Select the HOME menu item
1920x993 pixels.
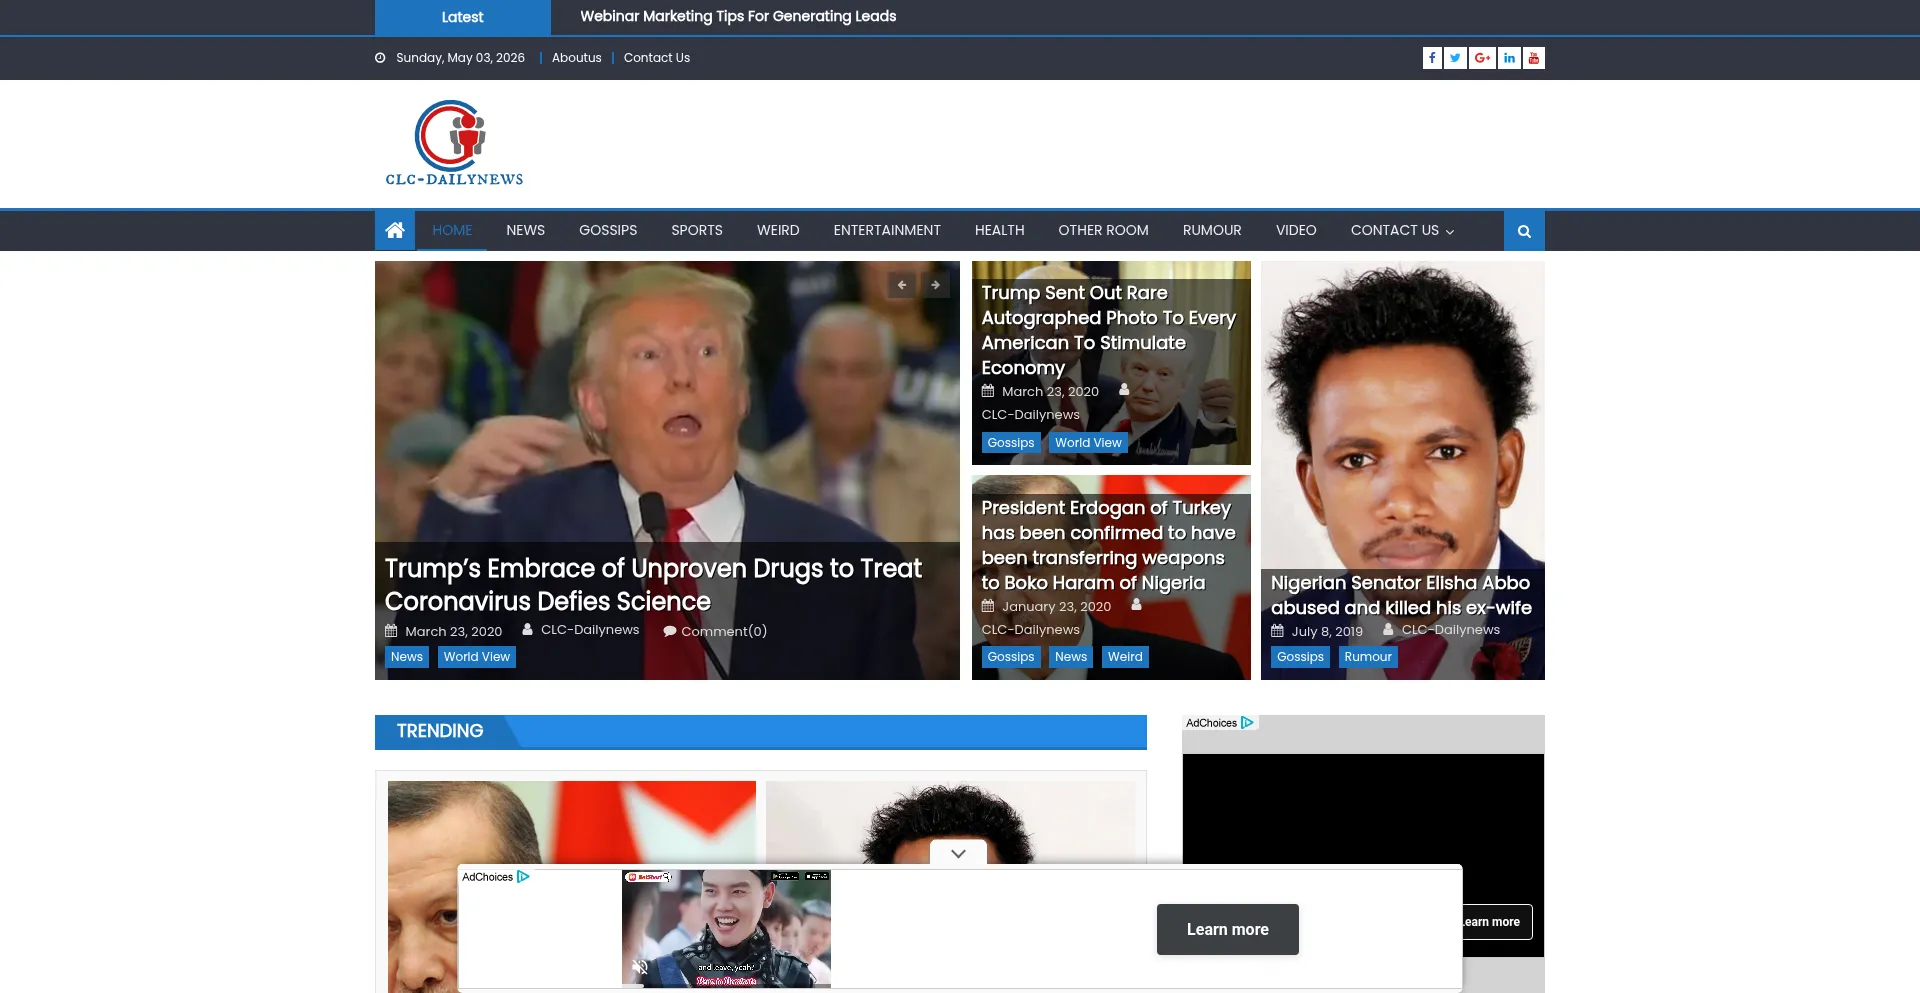click(x=452, y=230)
